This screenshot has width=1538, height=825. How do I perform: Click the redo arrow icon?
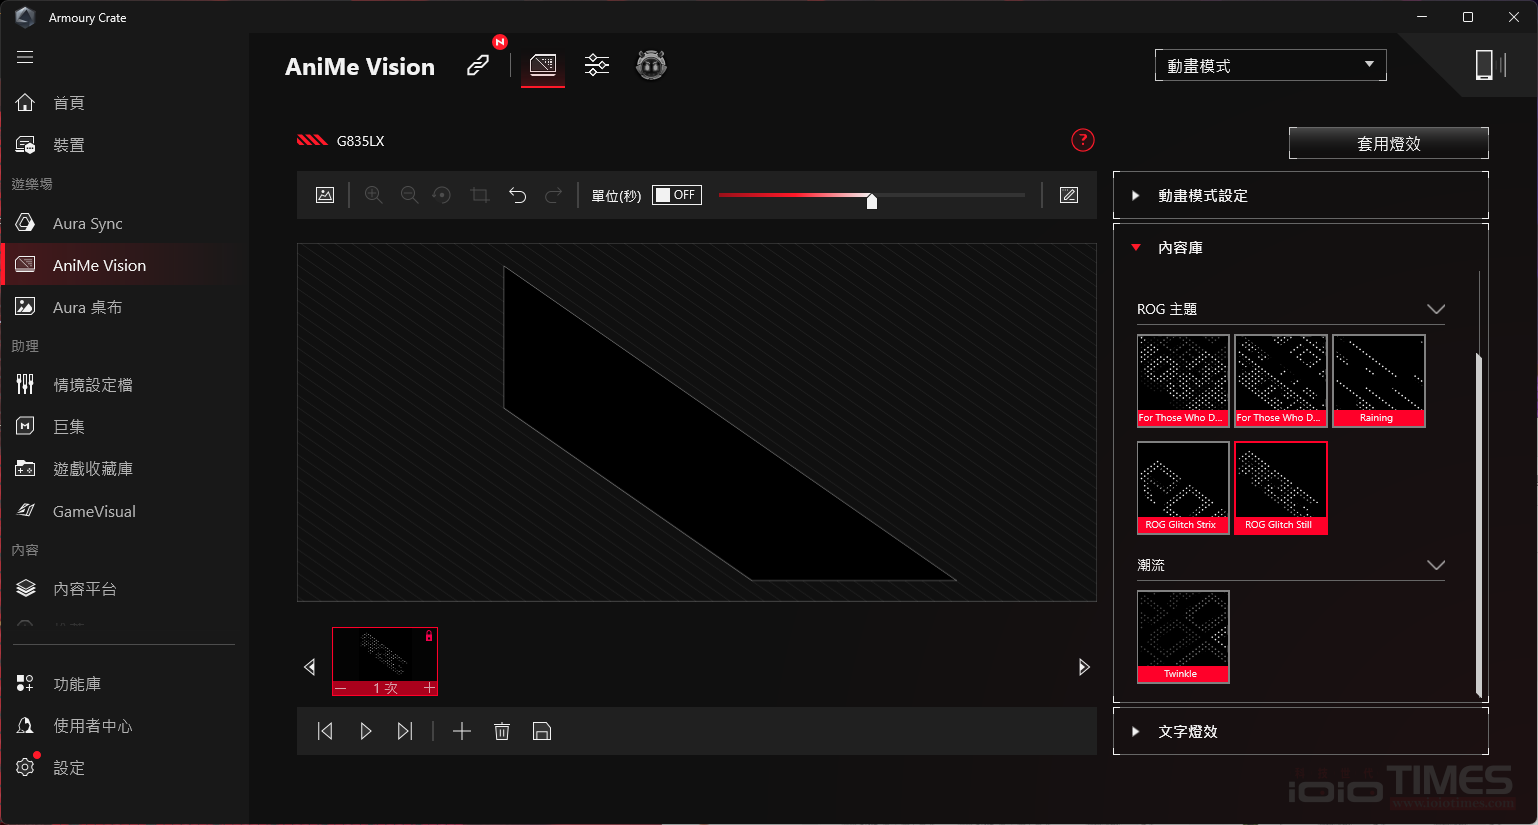[x=553, y=195]
